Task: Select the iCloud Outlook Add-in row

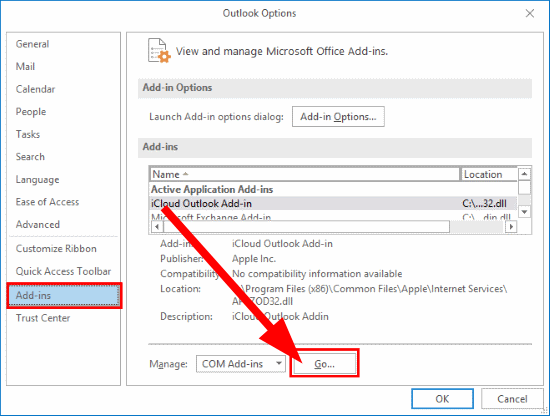Action: tap(333, 203)
